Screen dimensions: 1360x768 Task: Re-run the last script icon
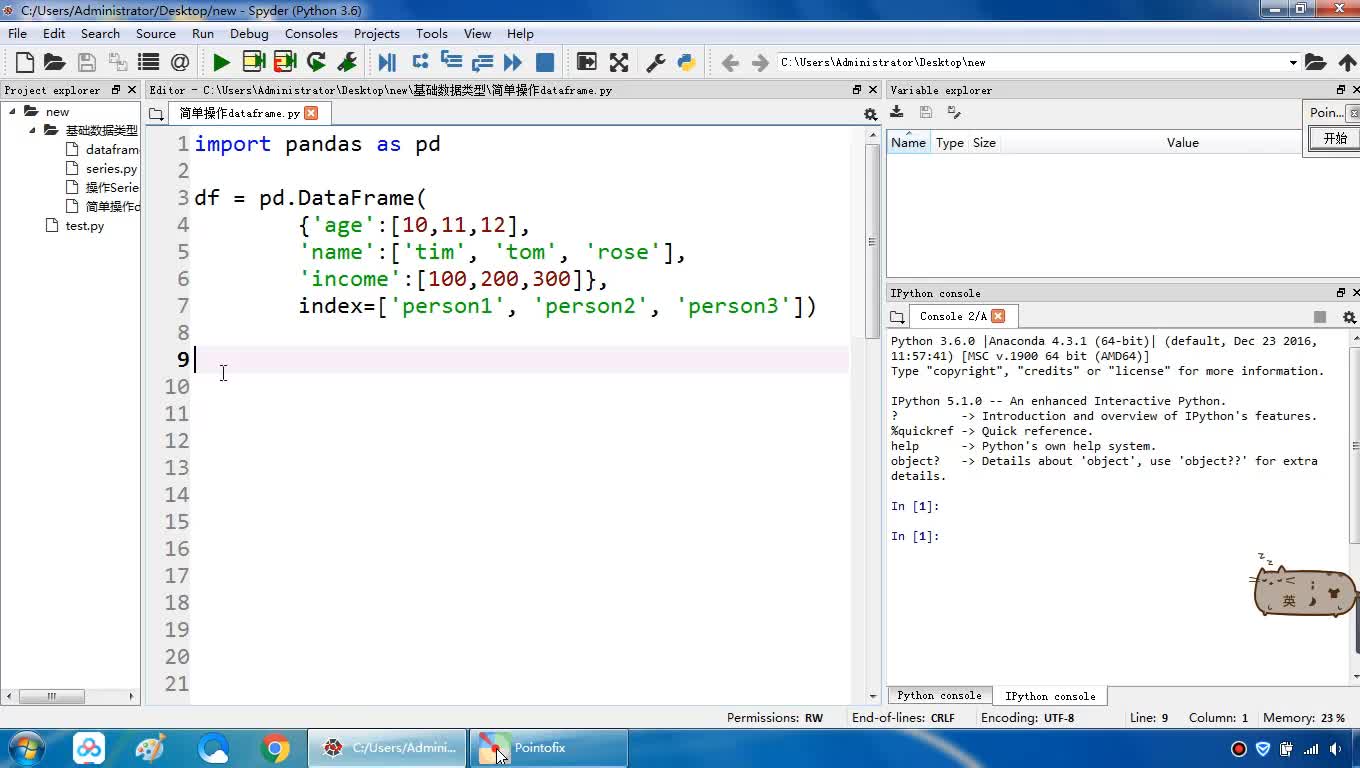[x=316, y=63]
